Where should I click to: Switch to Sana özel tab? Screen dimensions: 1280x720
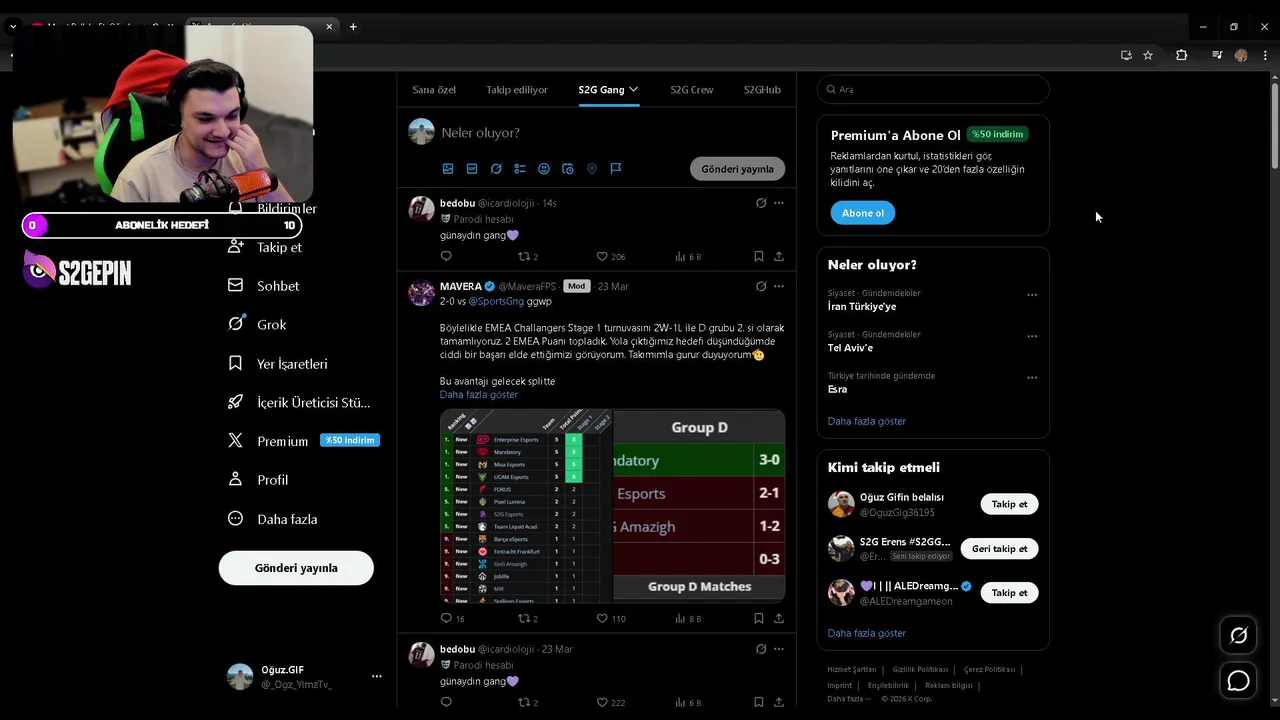pyautogui.click(x=434, y=89)
